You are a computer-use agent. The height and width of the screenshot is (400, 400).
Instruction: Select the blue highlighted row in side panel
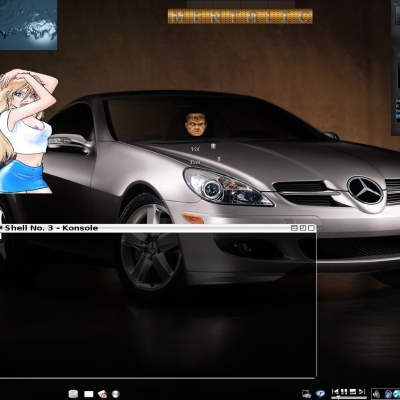tap(398, 117)
